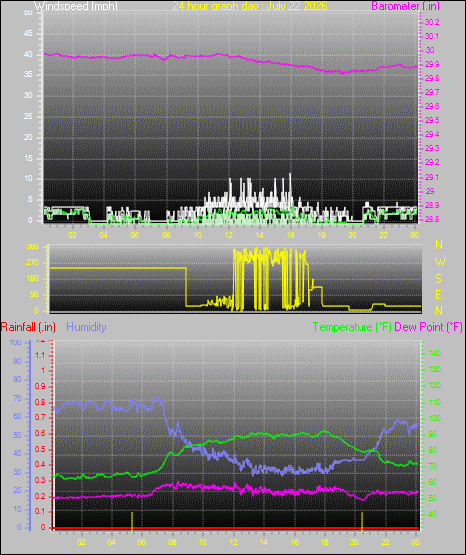Click the yellow marker near hour 20 on rainfall axis
Viewport: 466px width, 555px height.
tap(362, 521)
